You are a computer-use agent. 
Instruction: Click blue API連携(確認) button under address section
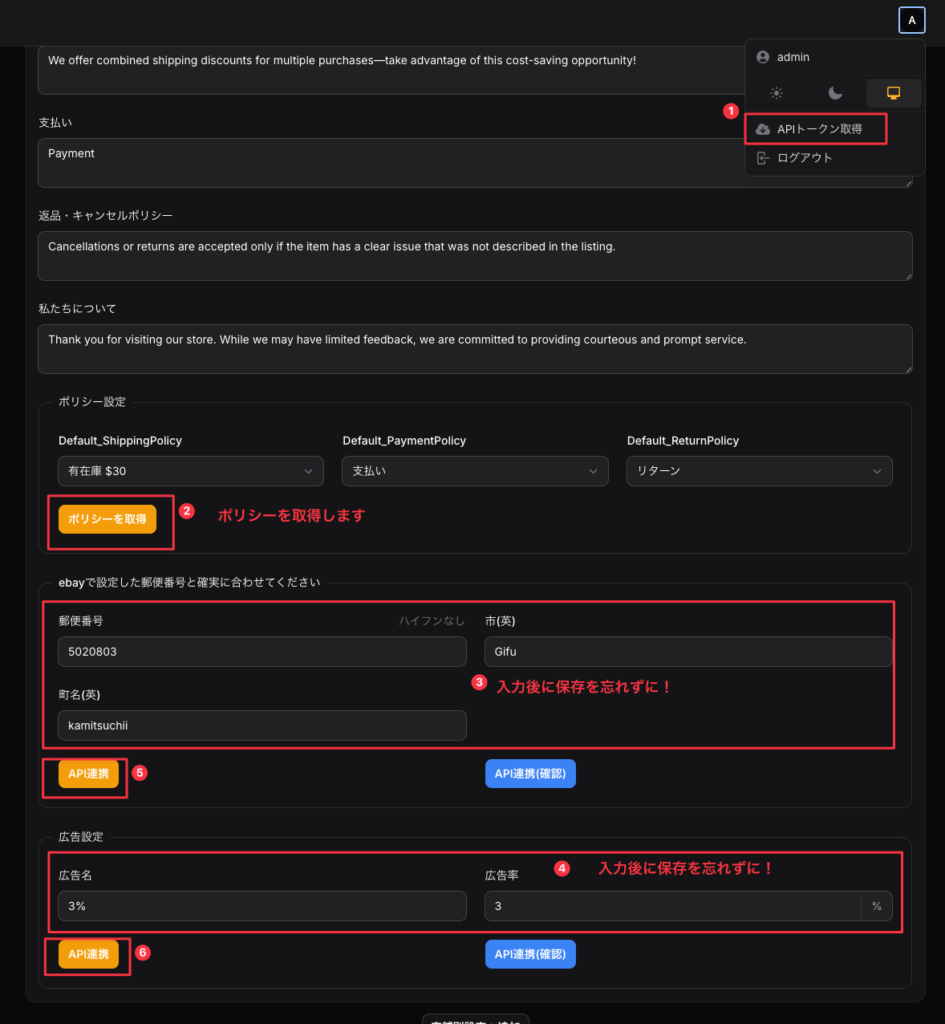click(x=530, y=774)
